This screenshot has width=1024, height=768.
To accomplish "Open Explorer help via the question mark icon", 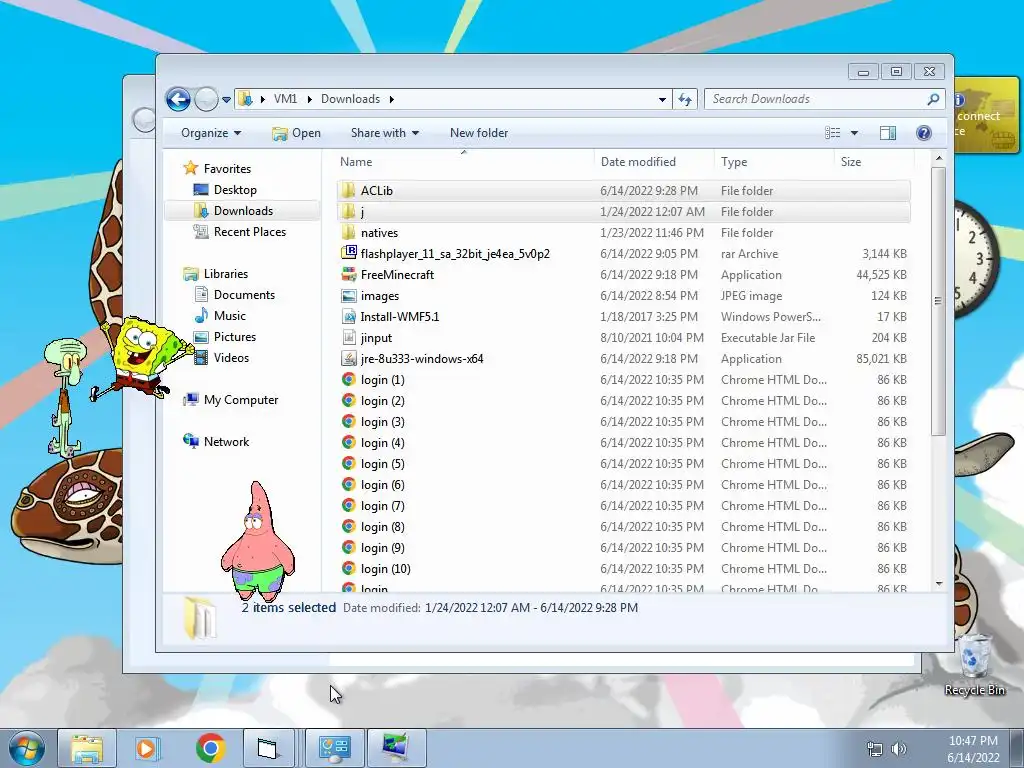I will [x=923, y=133].
